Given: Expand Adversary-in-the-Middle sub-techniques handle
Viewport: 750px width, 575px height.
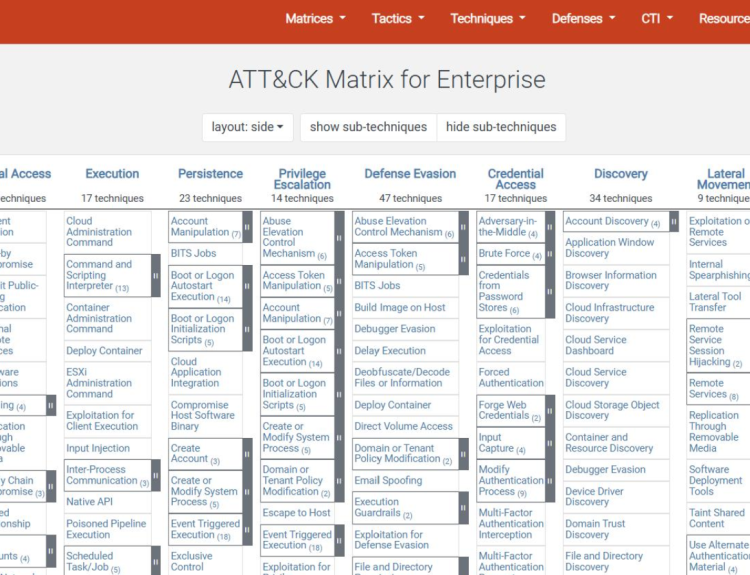Looking at the screenshot, I should (x=550, y=227).
